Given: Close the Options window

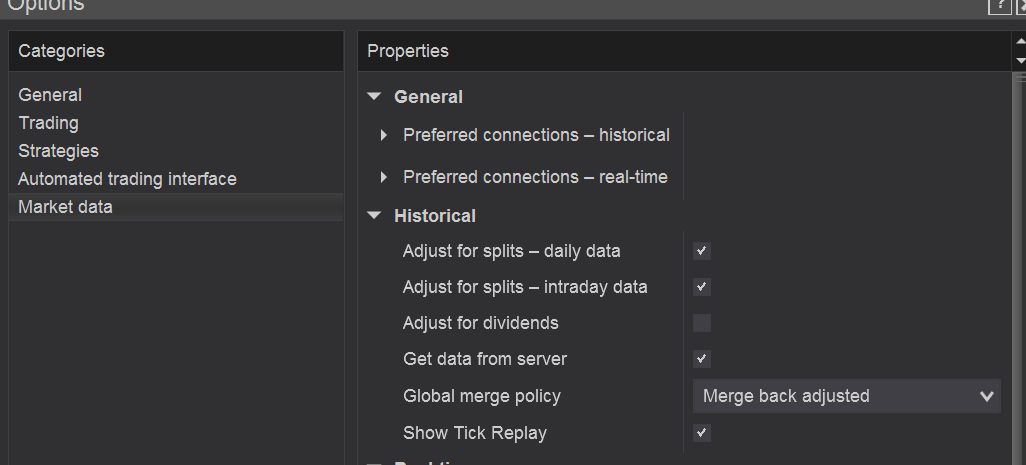Looking at the screenshot, I should tap(1020, 5).
